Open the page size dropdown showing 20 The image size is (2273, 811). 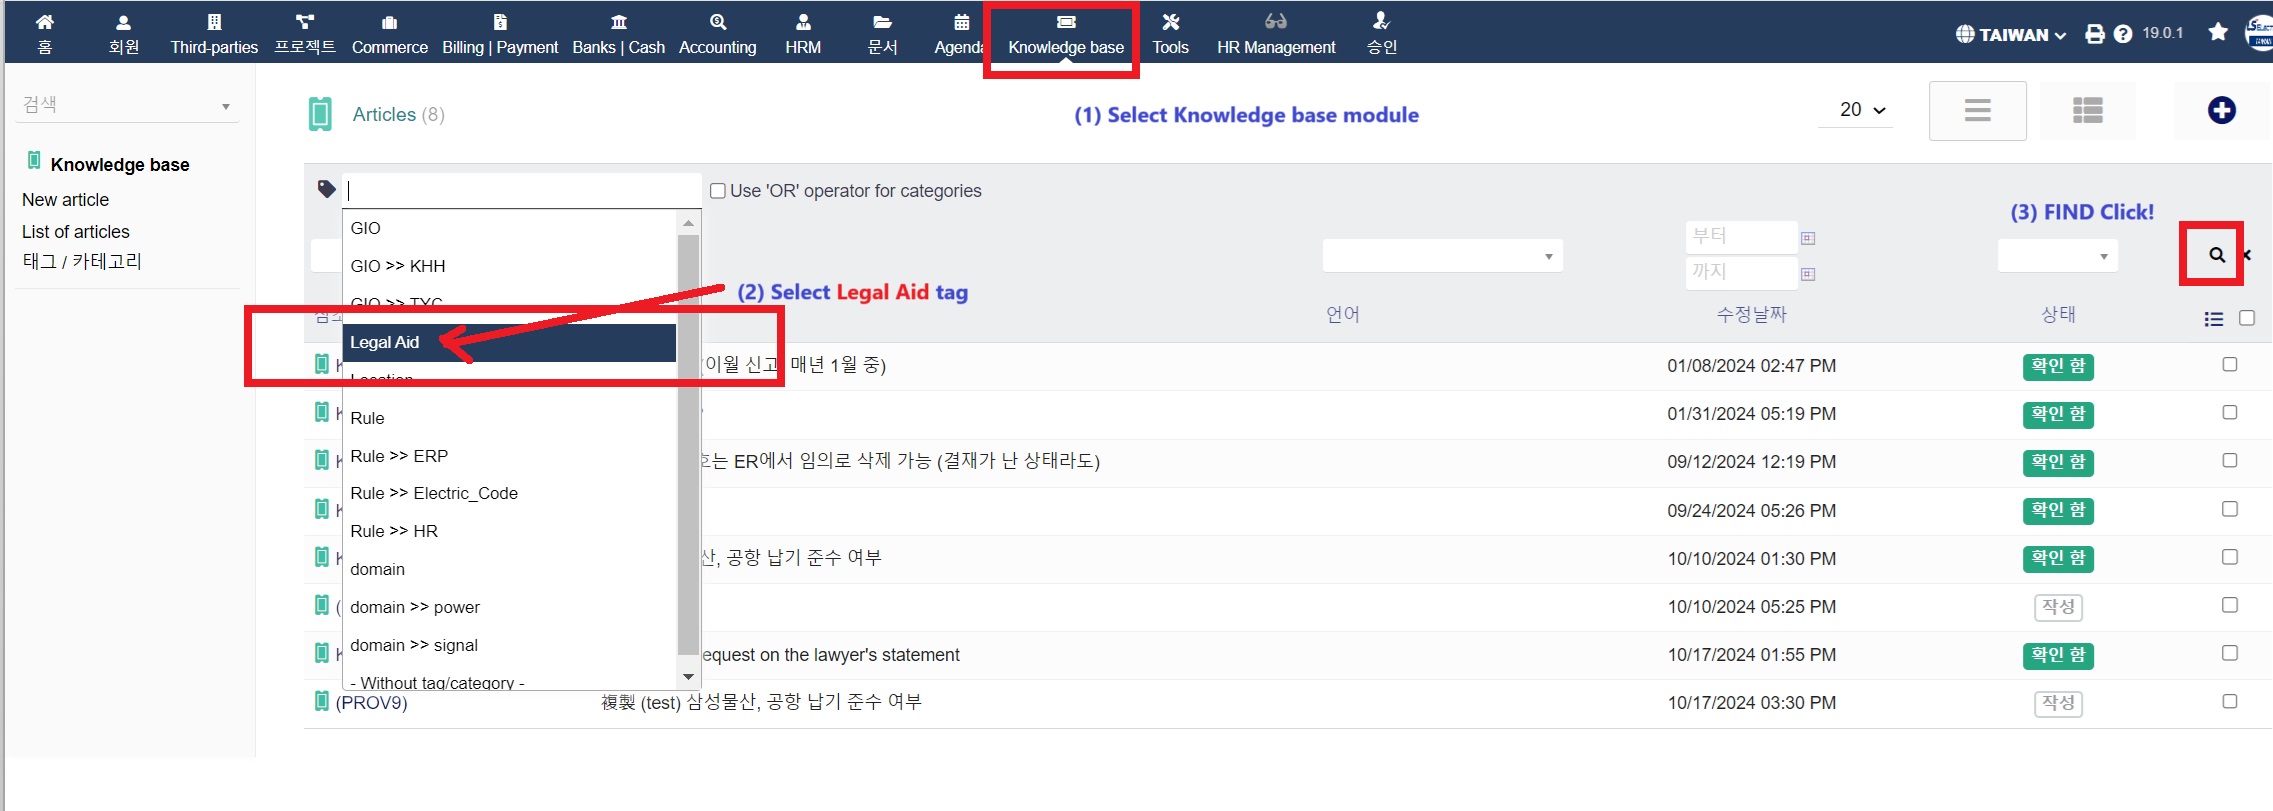tap(1862, 110)
